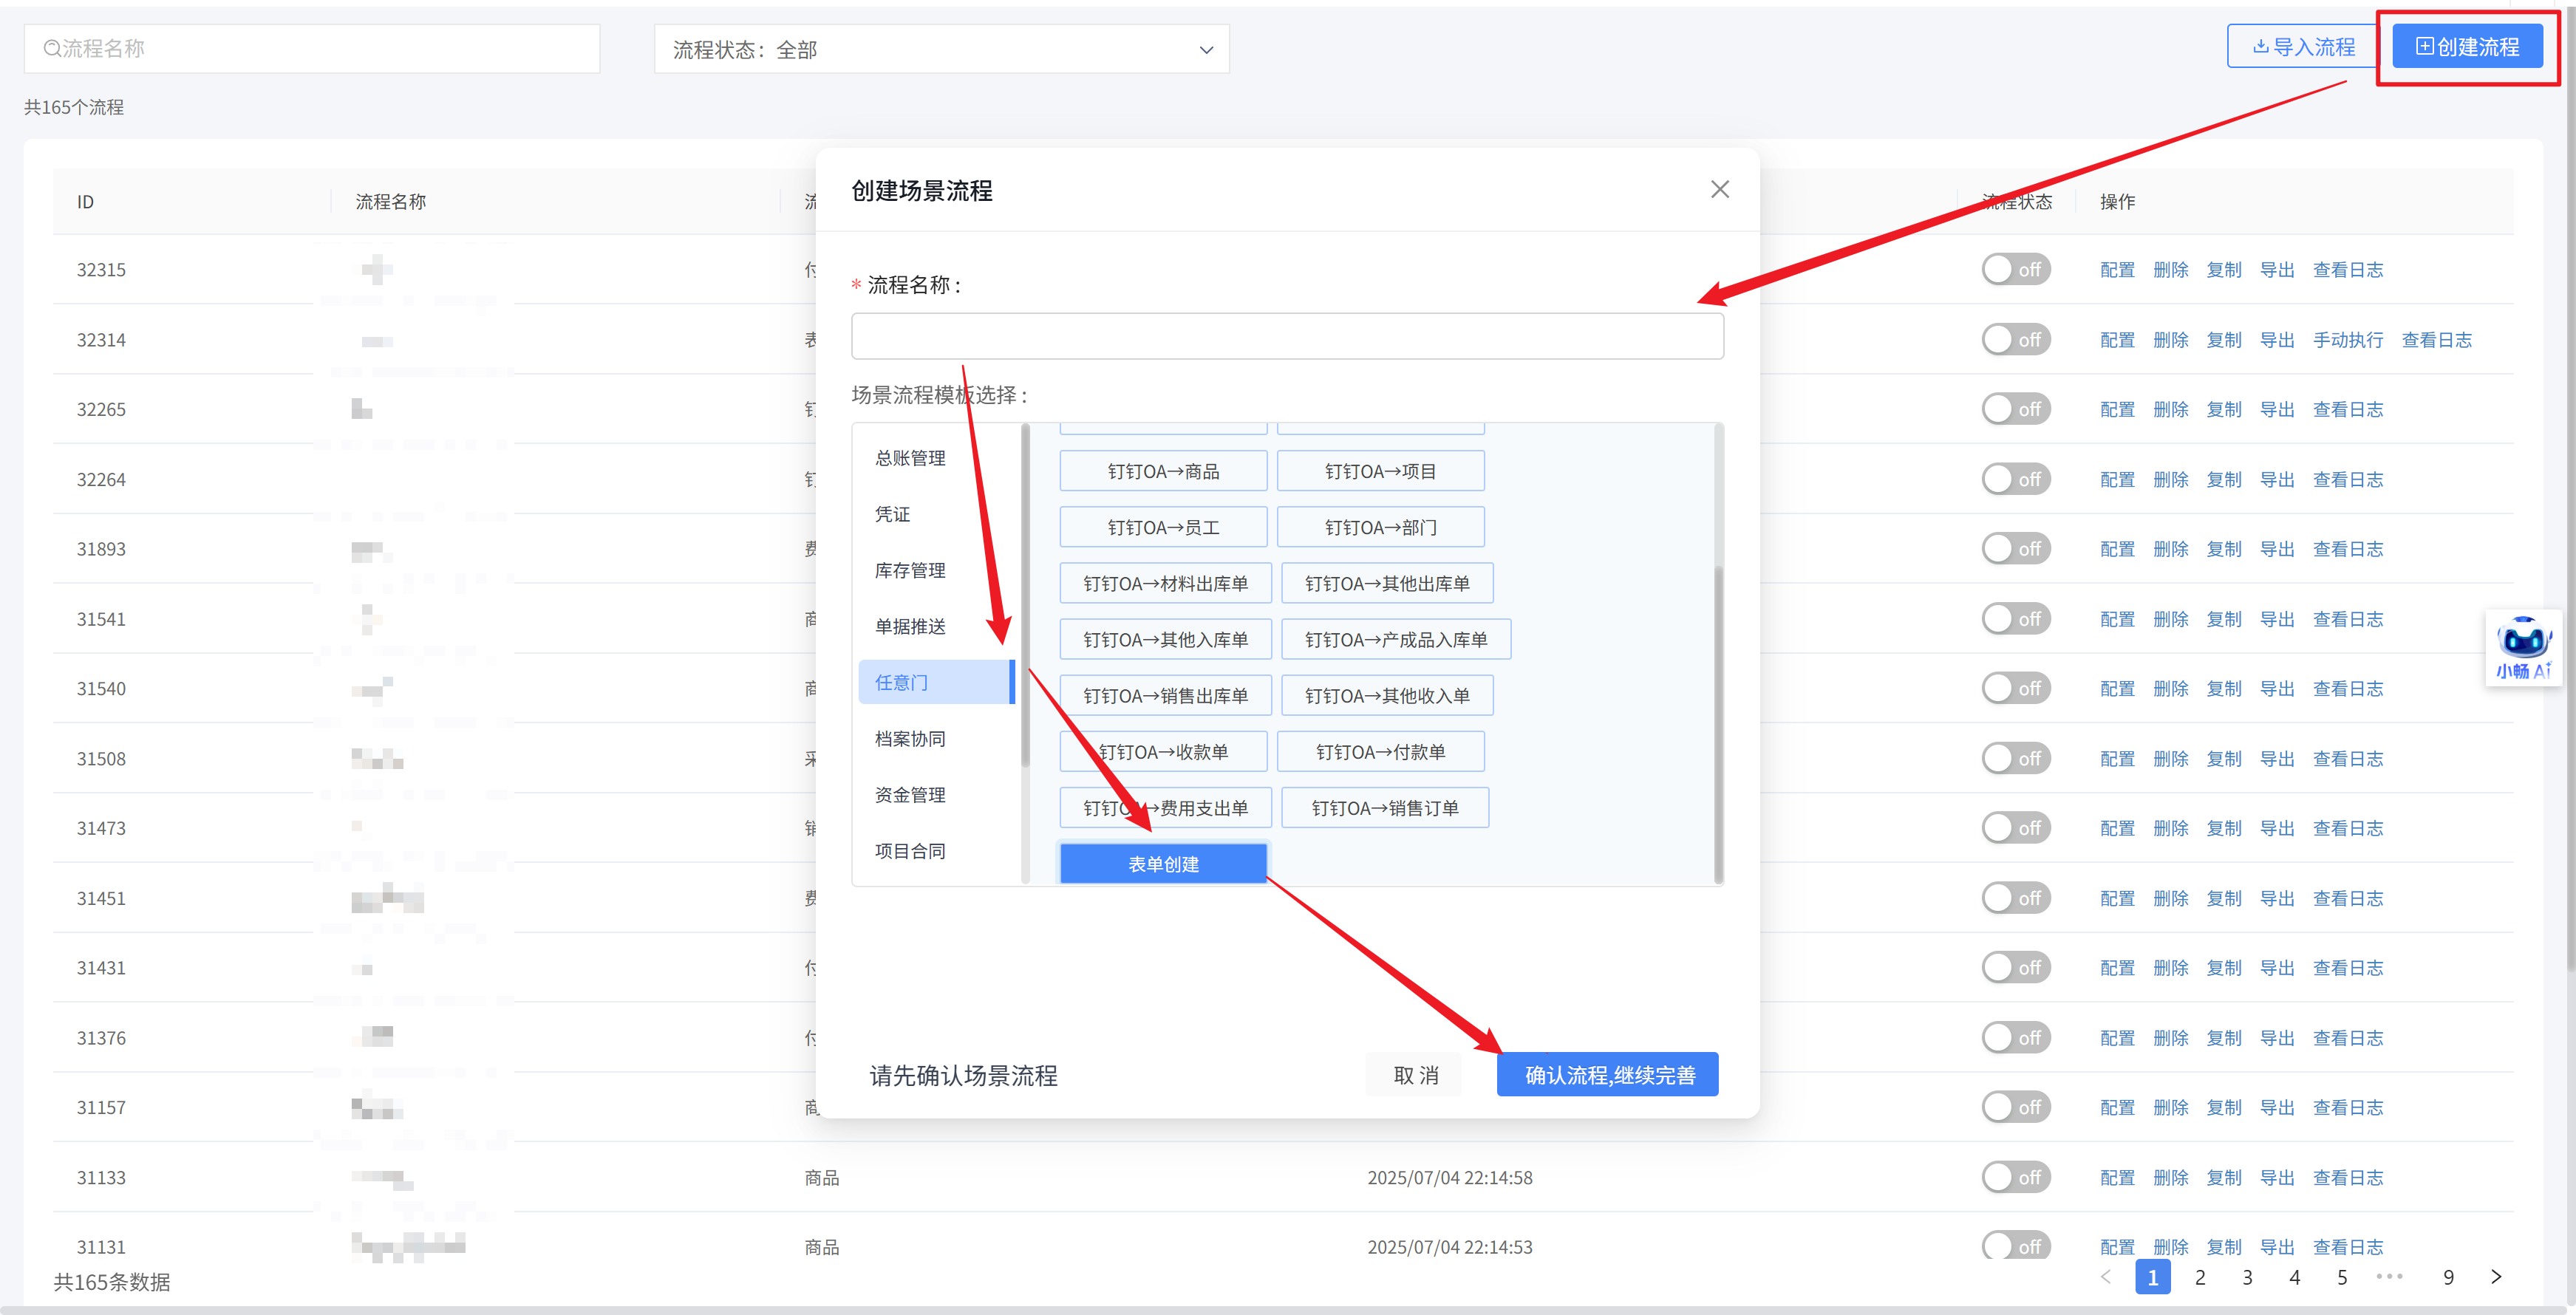This screenshot has height=1315, width=2576.
Task: Close the 创建场景流程 dialog with X icon
Action: coord(1719,190)
